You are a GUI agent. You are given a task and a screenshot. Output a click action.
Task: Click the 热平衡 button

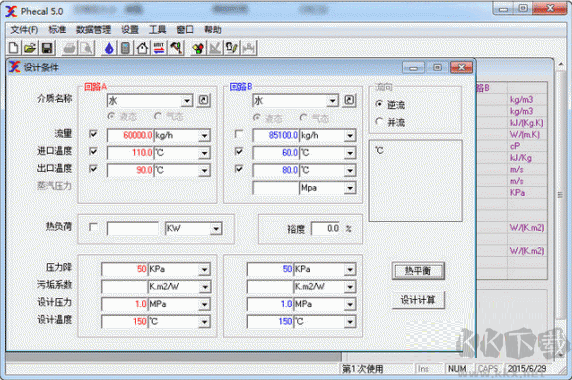[x=418, y=271]
